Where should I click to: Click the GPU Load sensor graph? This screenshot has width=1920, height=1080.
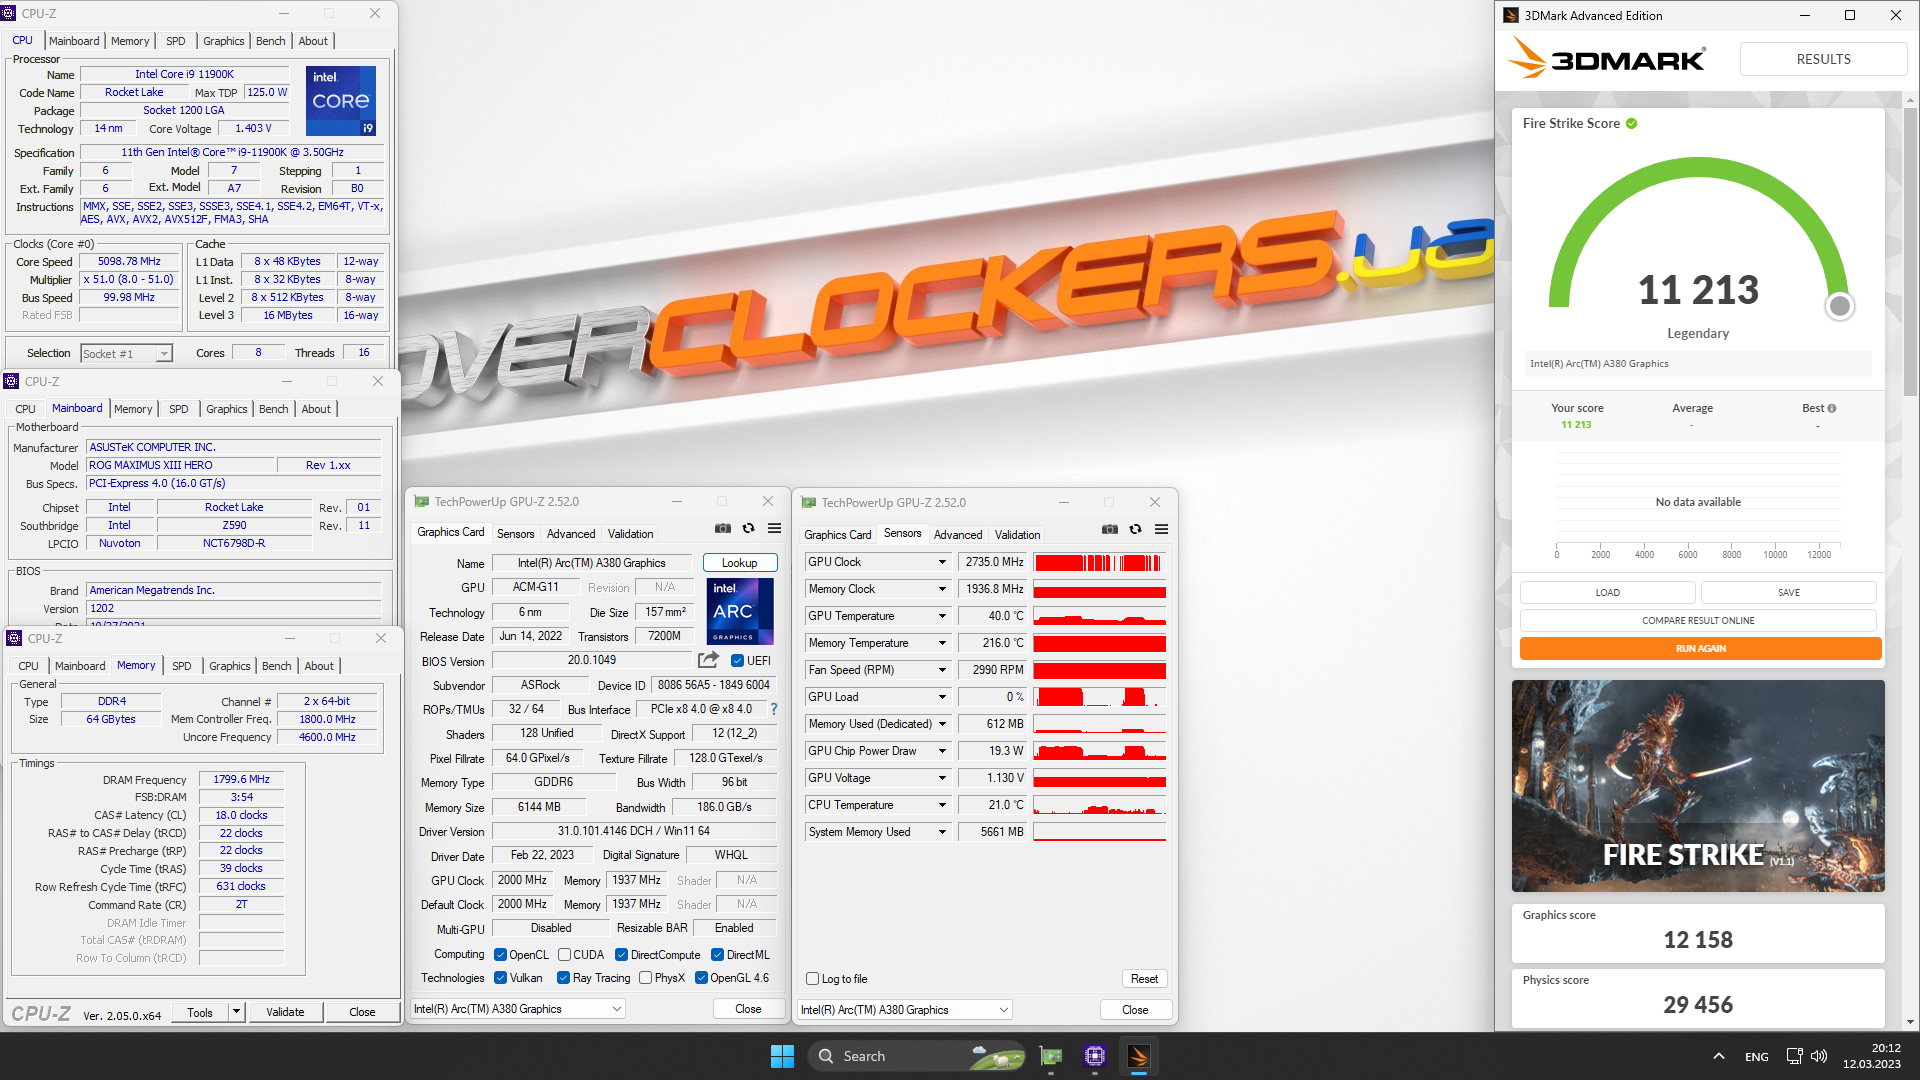(1099, 697)
